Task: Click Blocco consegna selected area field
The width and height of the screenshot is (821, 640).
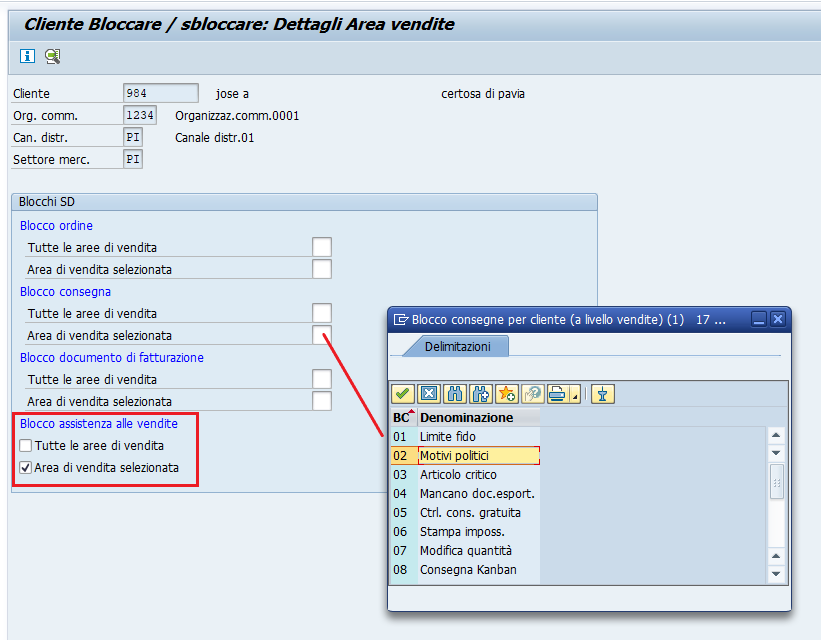Action: 321,335
